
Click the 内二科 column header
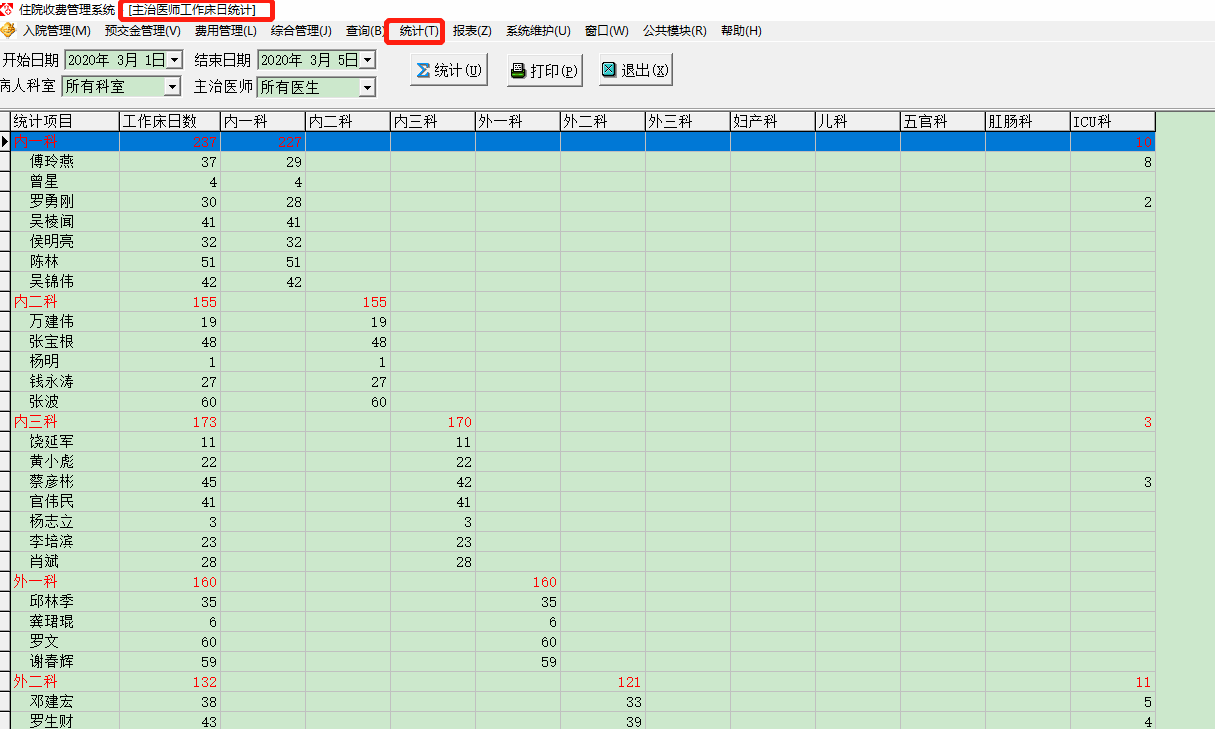348,121
